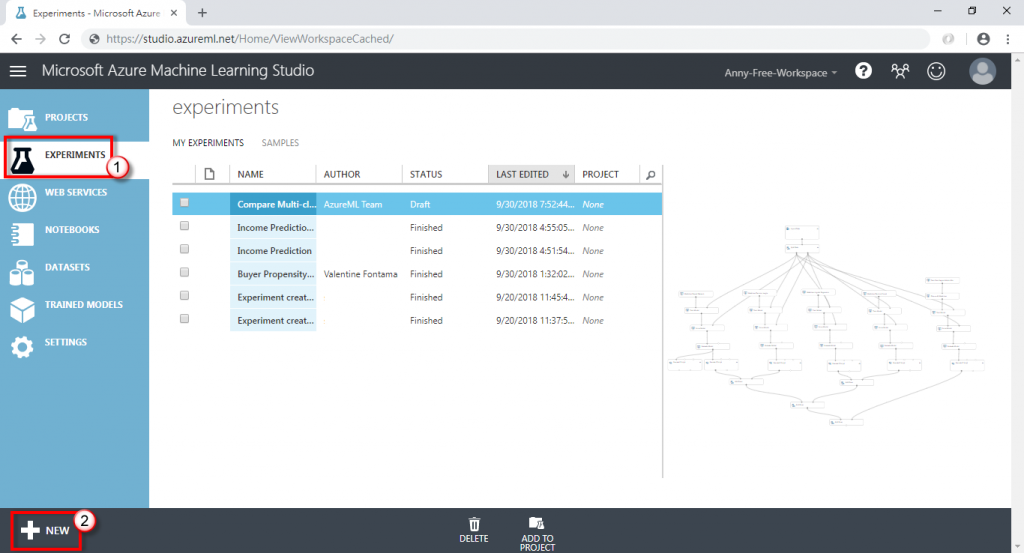Check the 9/20/2018 11:45 experiment checkbox

tap(184, 296)
